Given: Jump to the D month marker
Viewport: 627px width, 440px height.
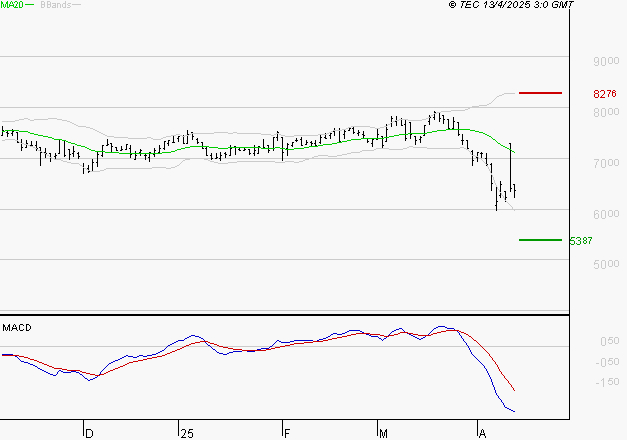Looking at the screenshot, I should tap(88, 433).
